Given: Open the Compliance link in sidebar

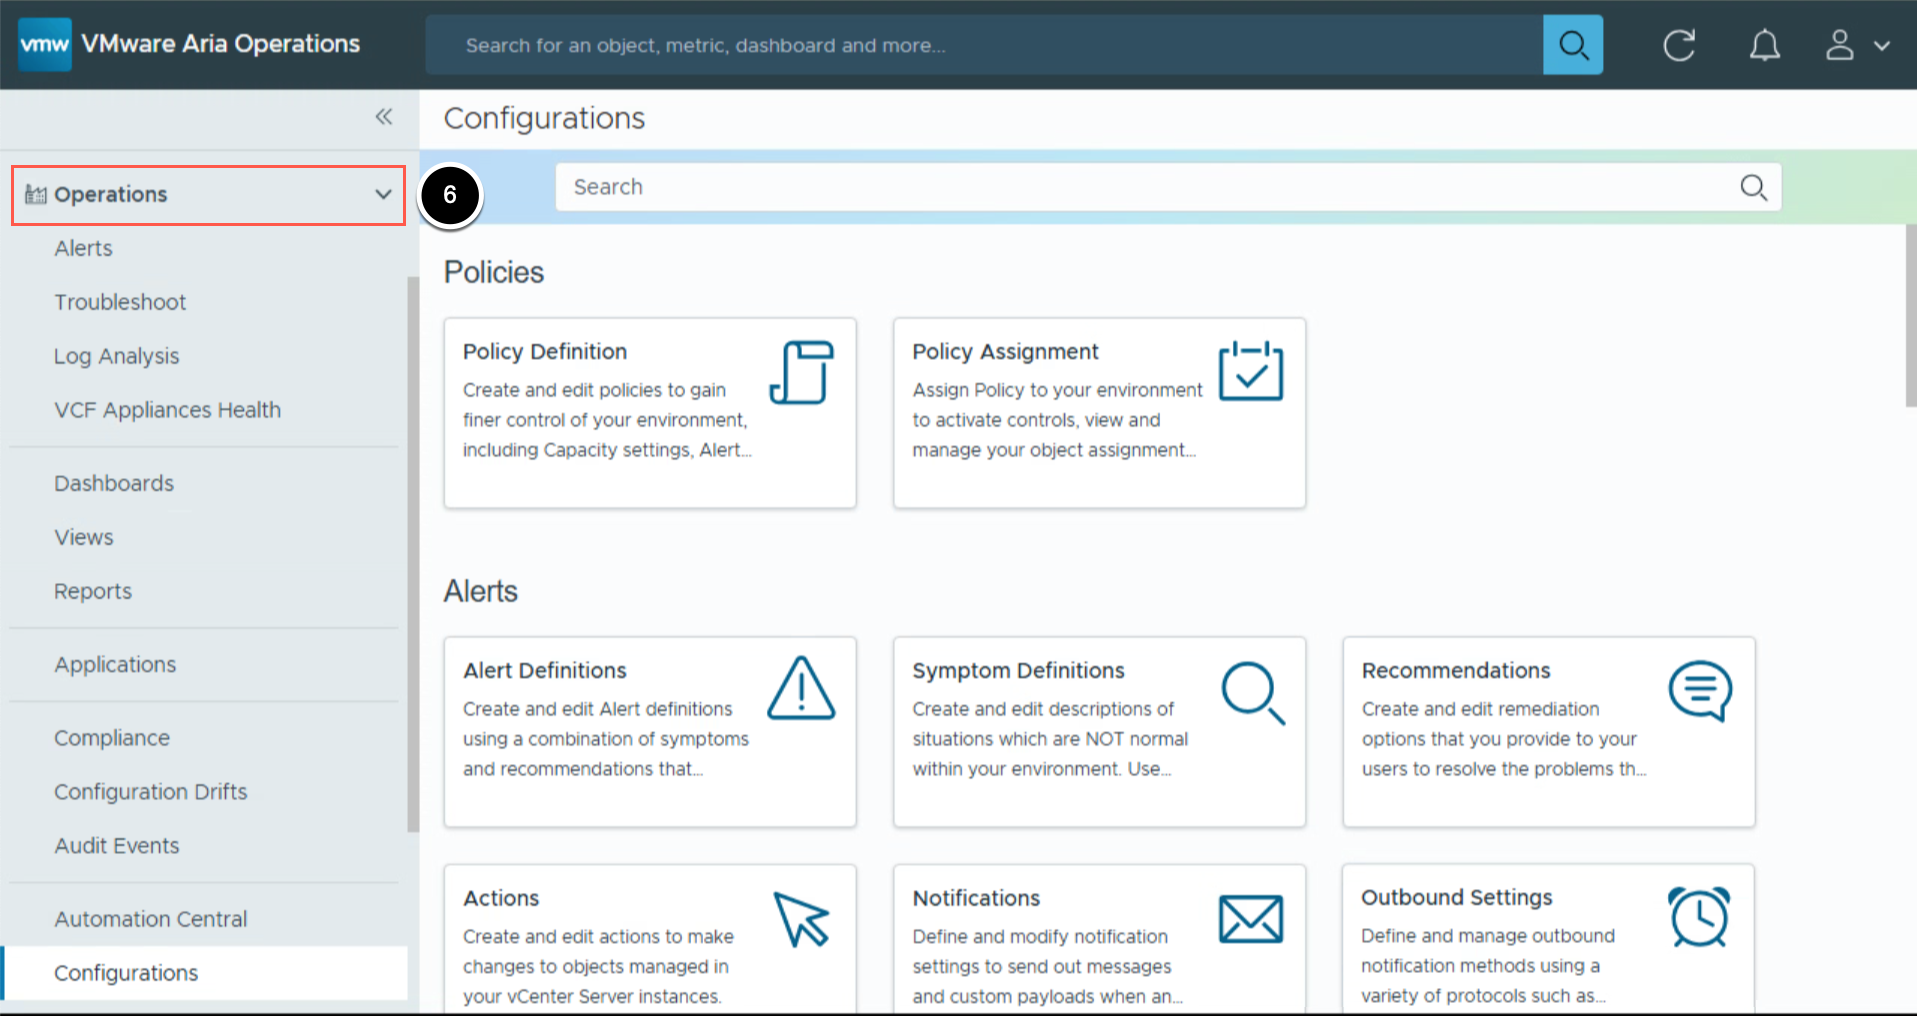Looking at the screenshot, I should coord(112,738).
